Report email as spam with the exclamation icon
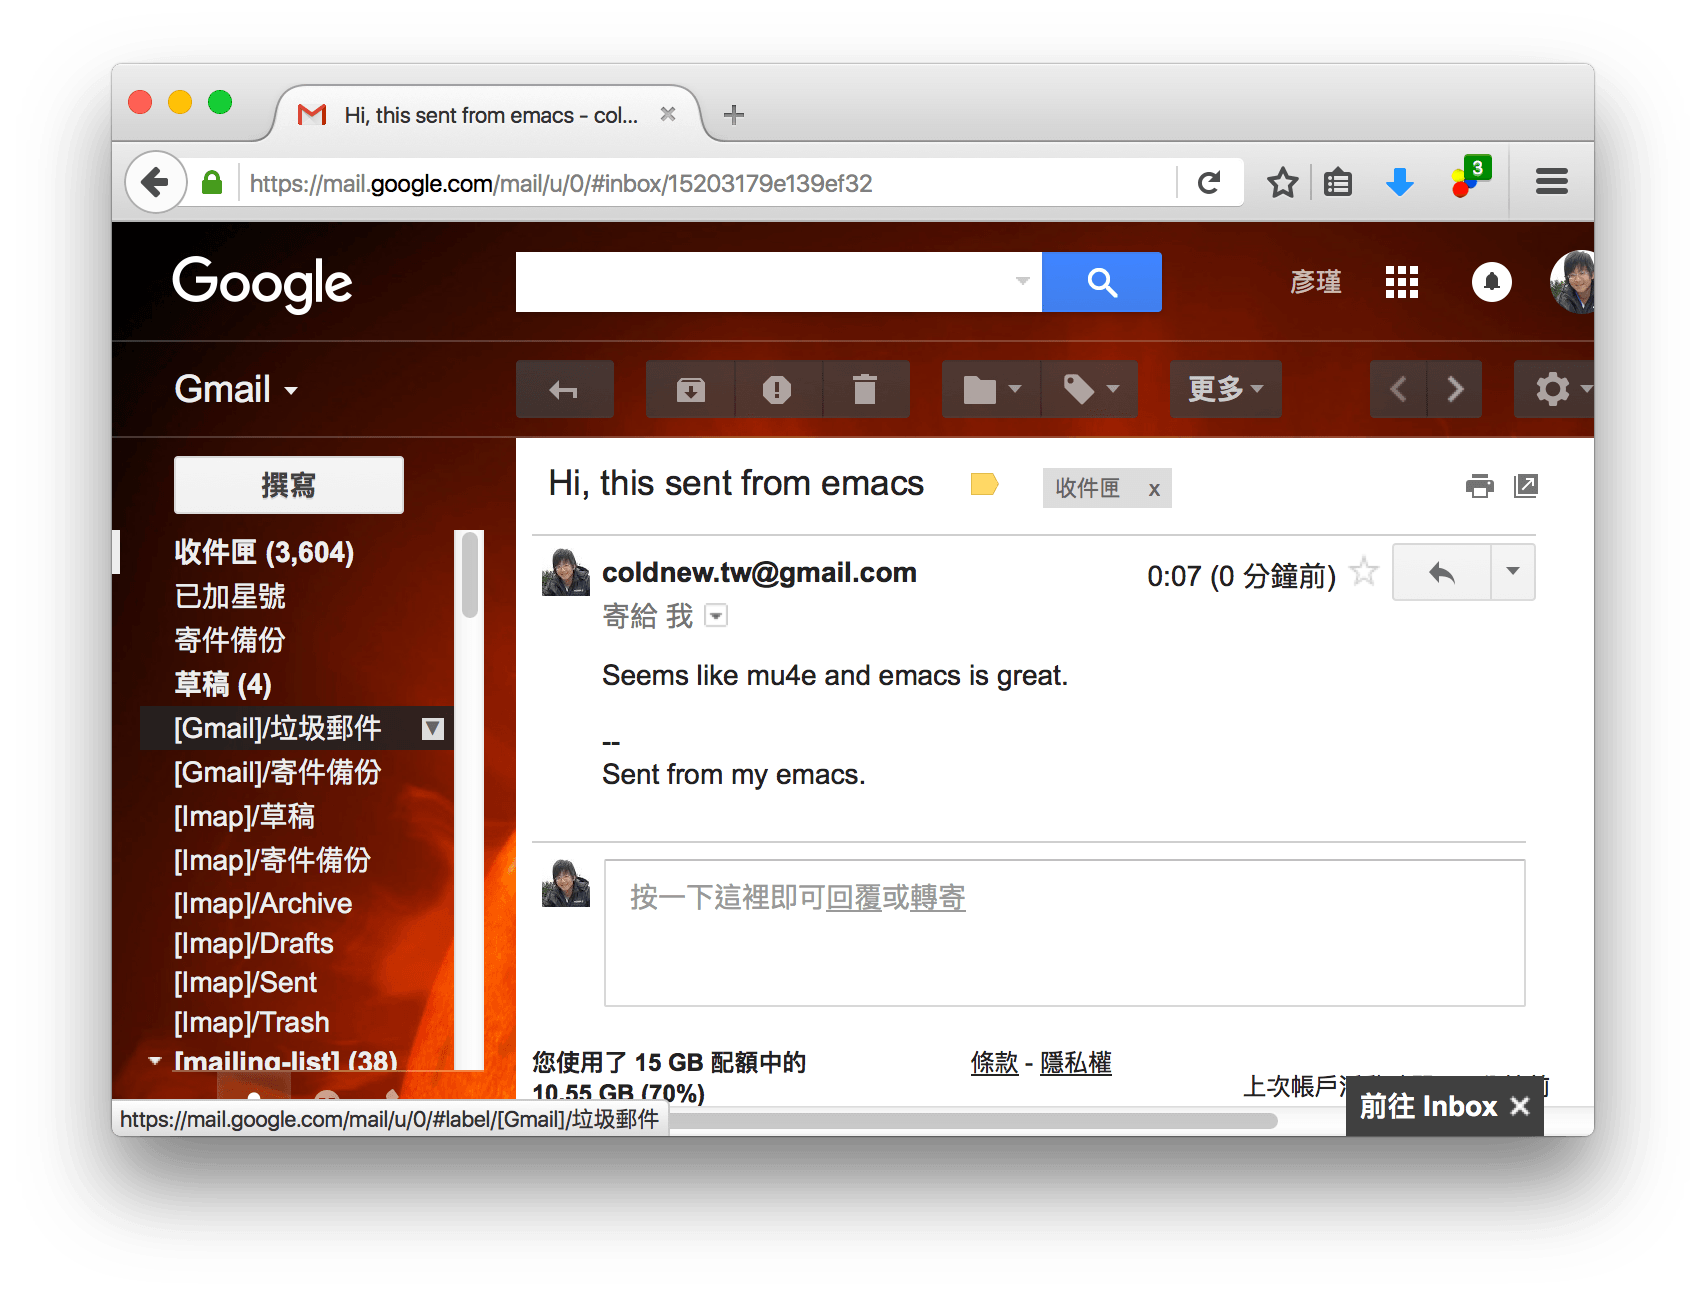The height and width of the screenshot is (1296, 1706). [777, 389]
